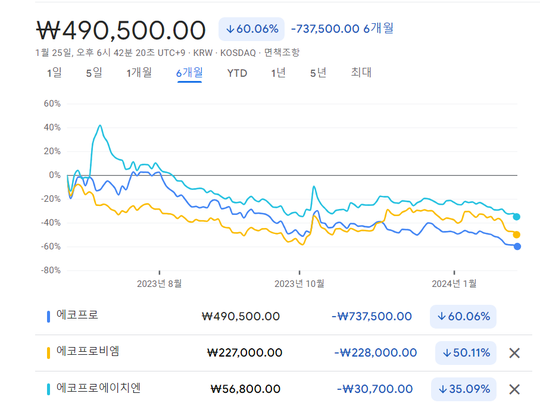Click ₩56,800.00 price in 에코프로에이치엔 row
Image resolution: width=540 pixels, height=406 pixels.
coord(246,389)
